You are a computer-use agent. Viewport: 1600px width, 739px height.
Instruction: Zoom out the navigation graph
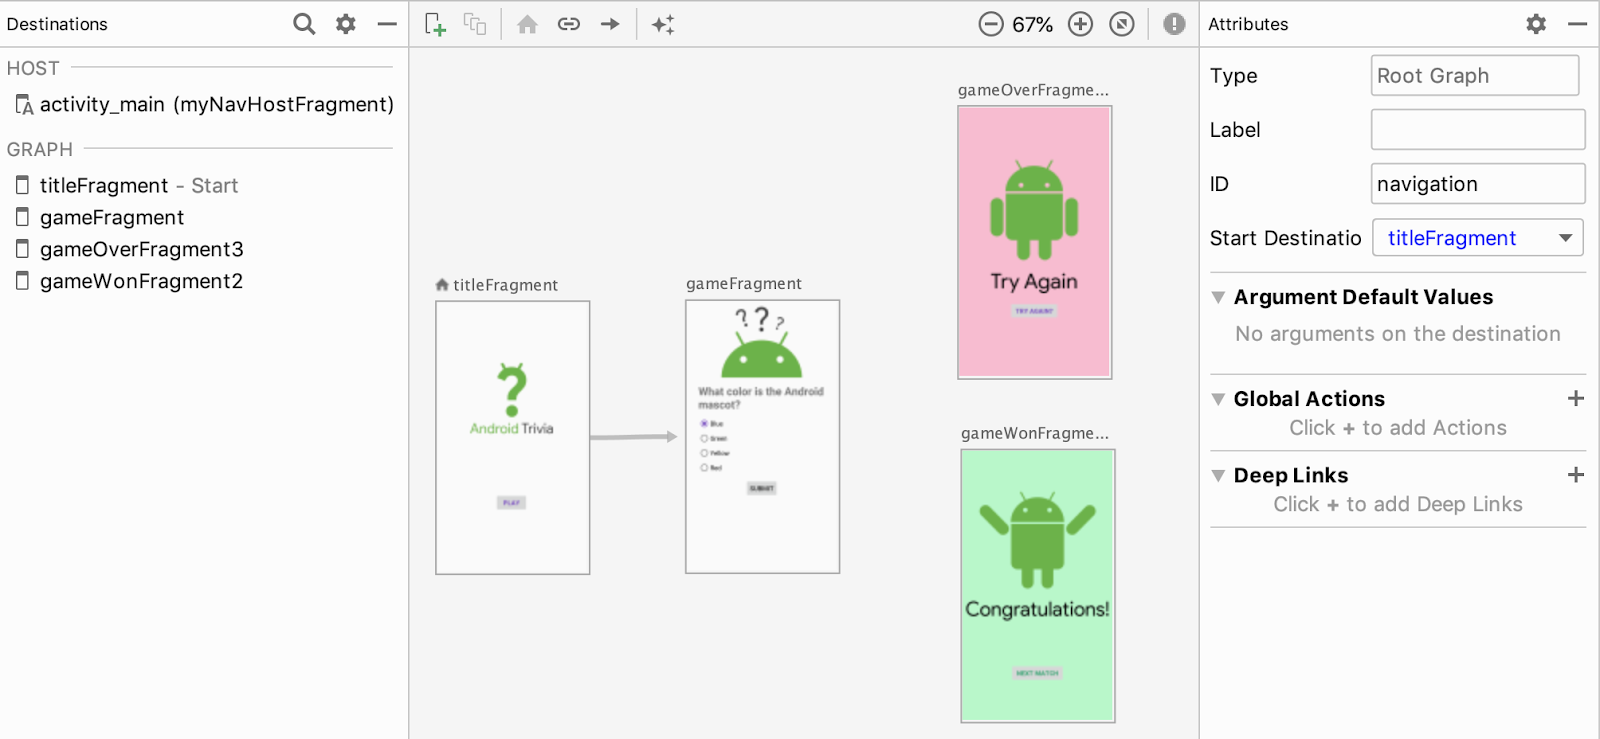(x=990, y=24)
